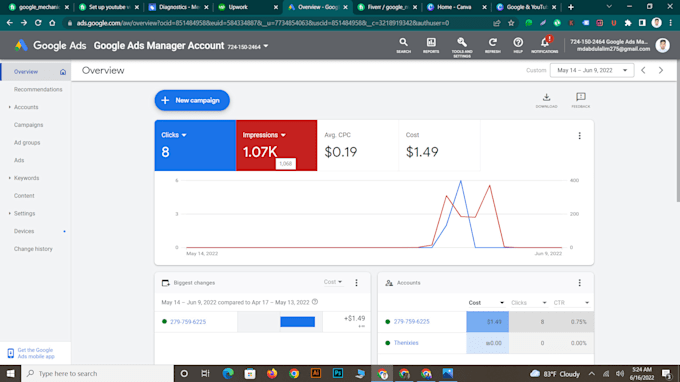Click the help icon beside comparison dates

[315, 302]
